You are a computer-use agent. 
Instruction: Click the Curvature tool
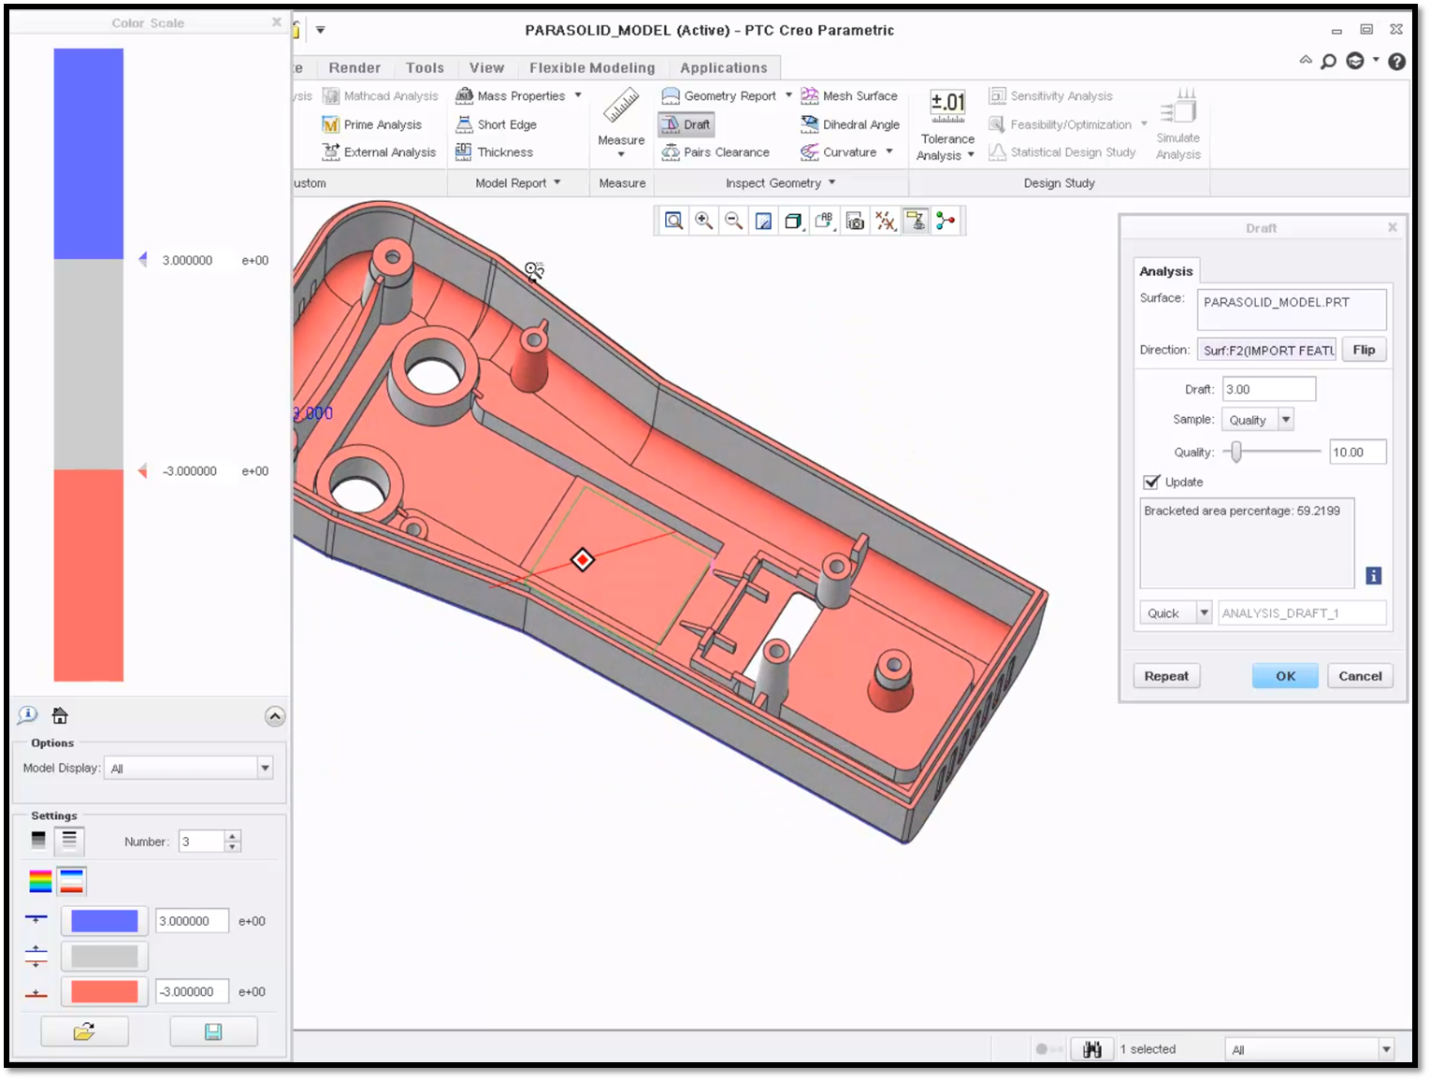coord(839,152)
